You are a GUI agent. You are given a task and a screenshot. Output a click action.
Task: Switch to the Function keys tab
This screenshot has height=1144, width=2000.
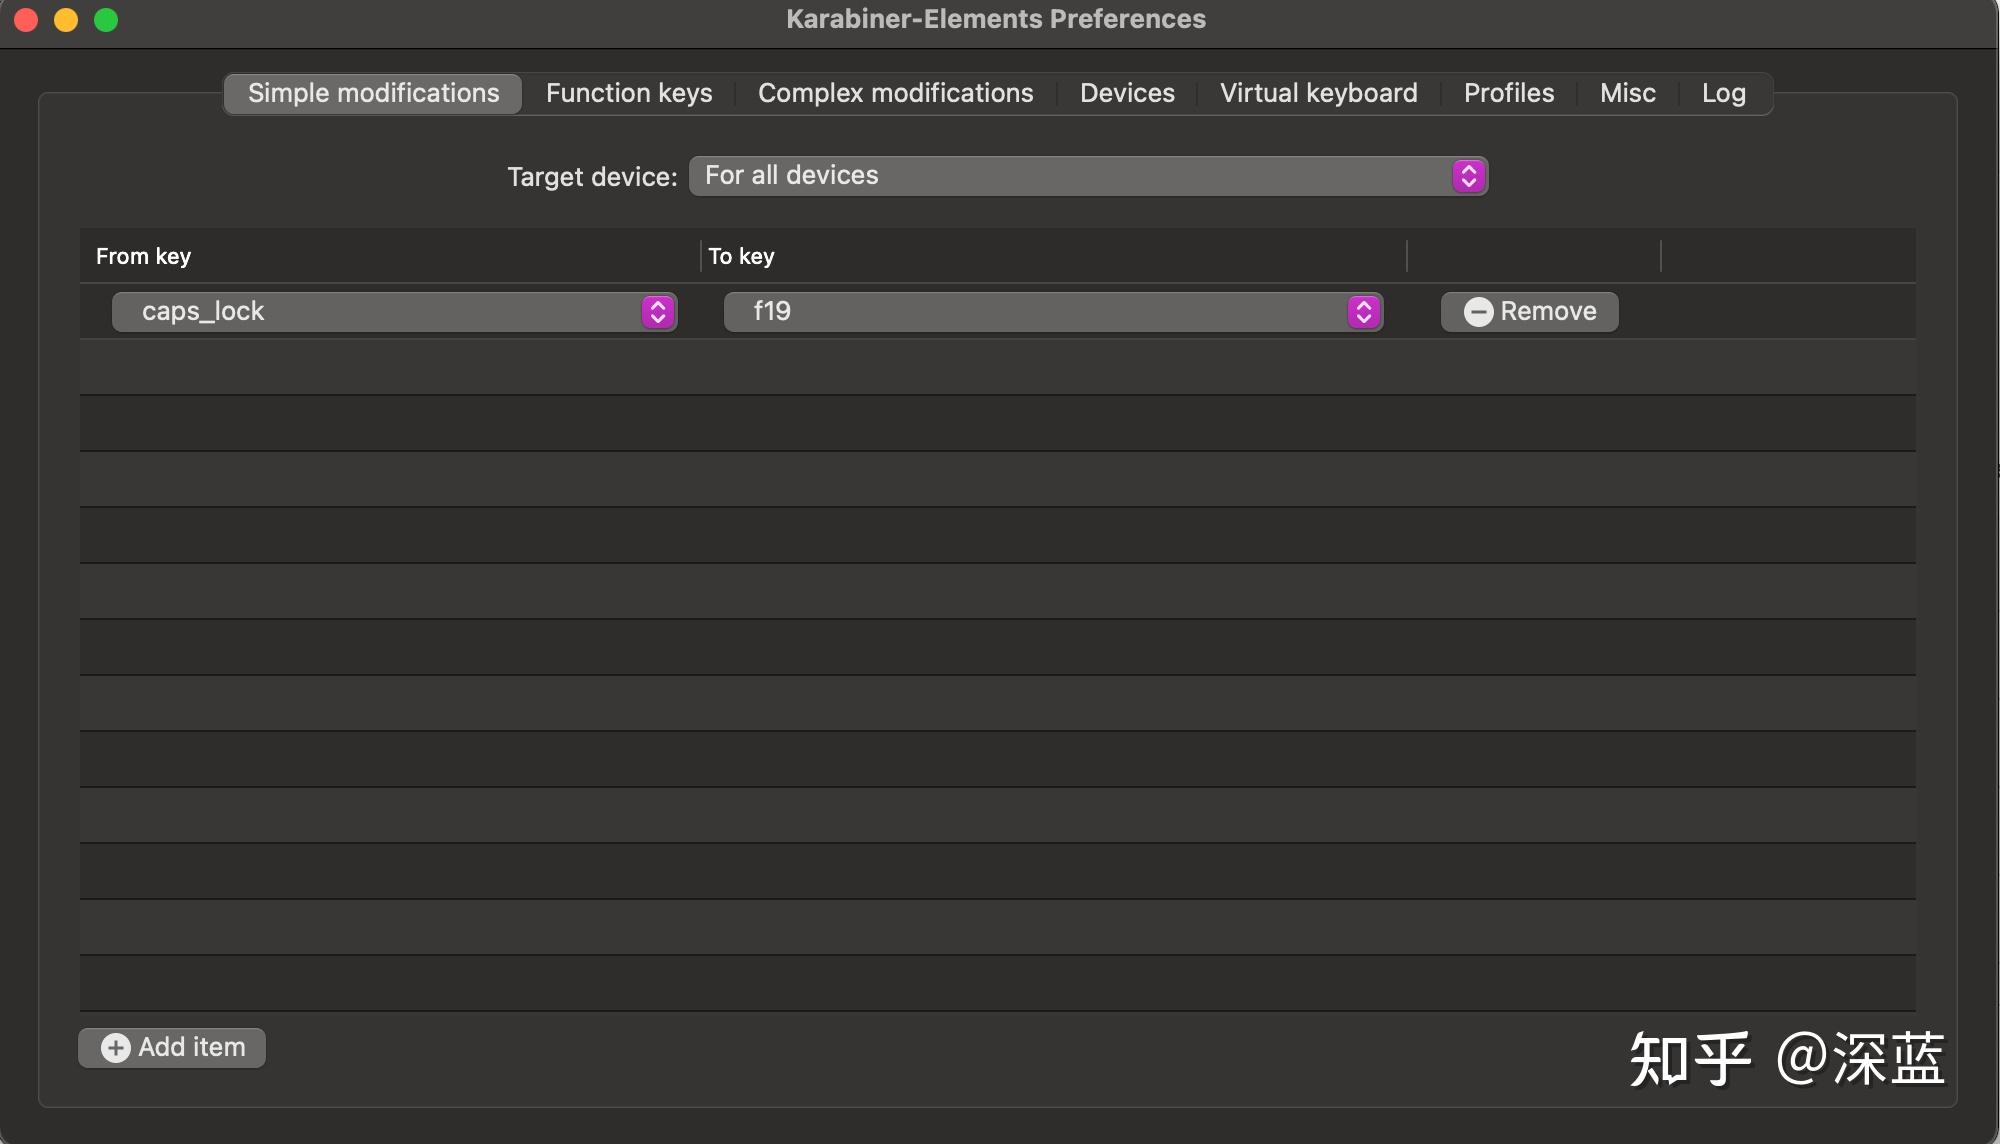click(629, 94)
